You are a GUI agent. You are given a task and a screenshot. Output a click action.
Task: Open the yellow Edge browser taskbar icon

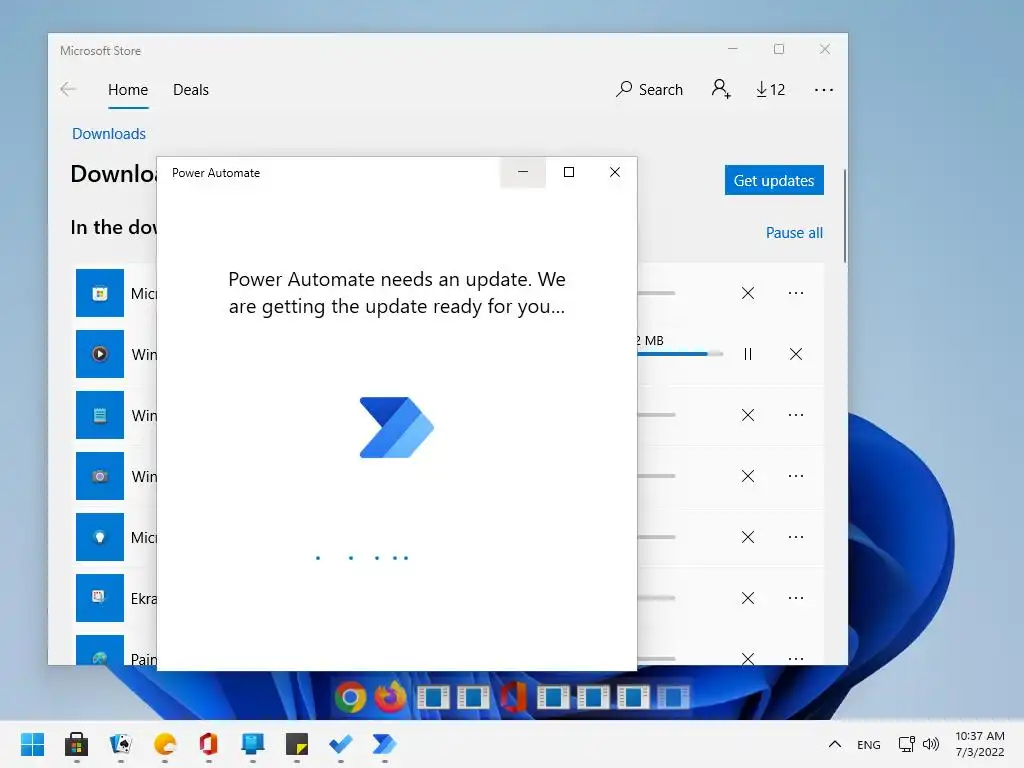coord(165,744)
